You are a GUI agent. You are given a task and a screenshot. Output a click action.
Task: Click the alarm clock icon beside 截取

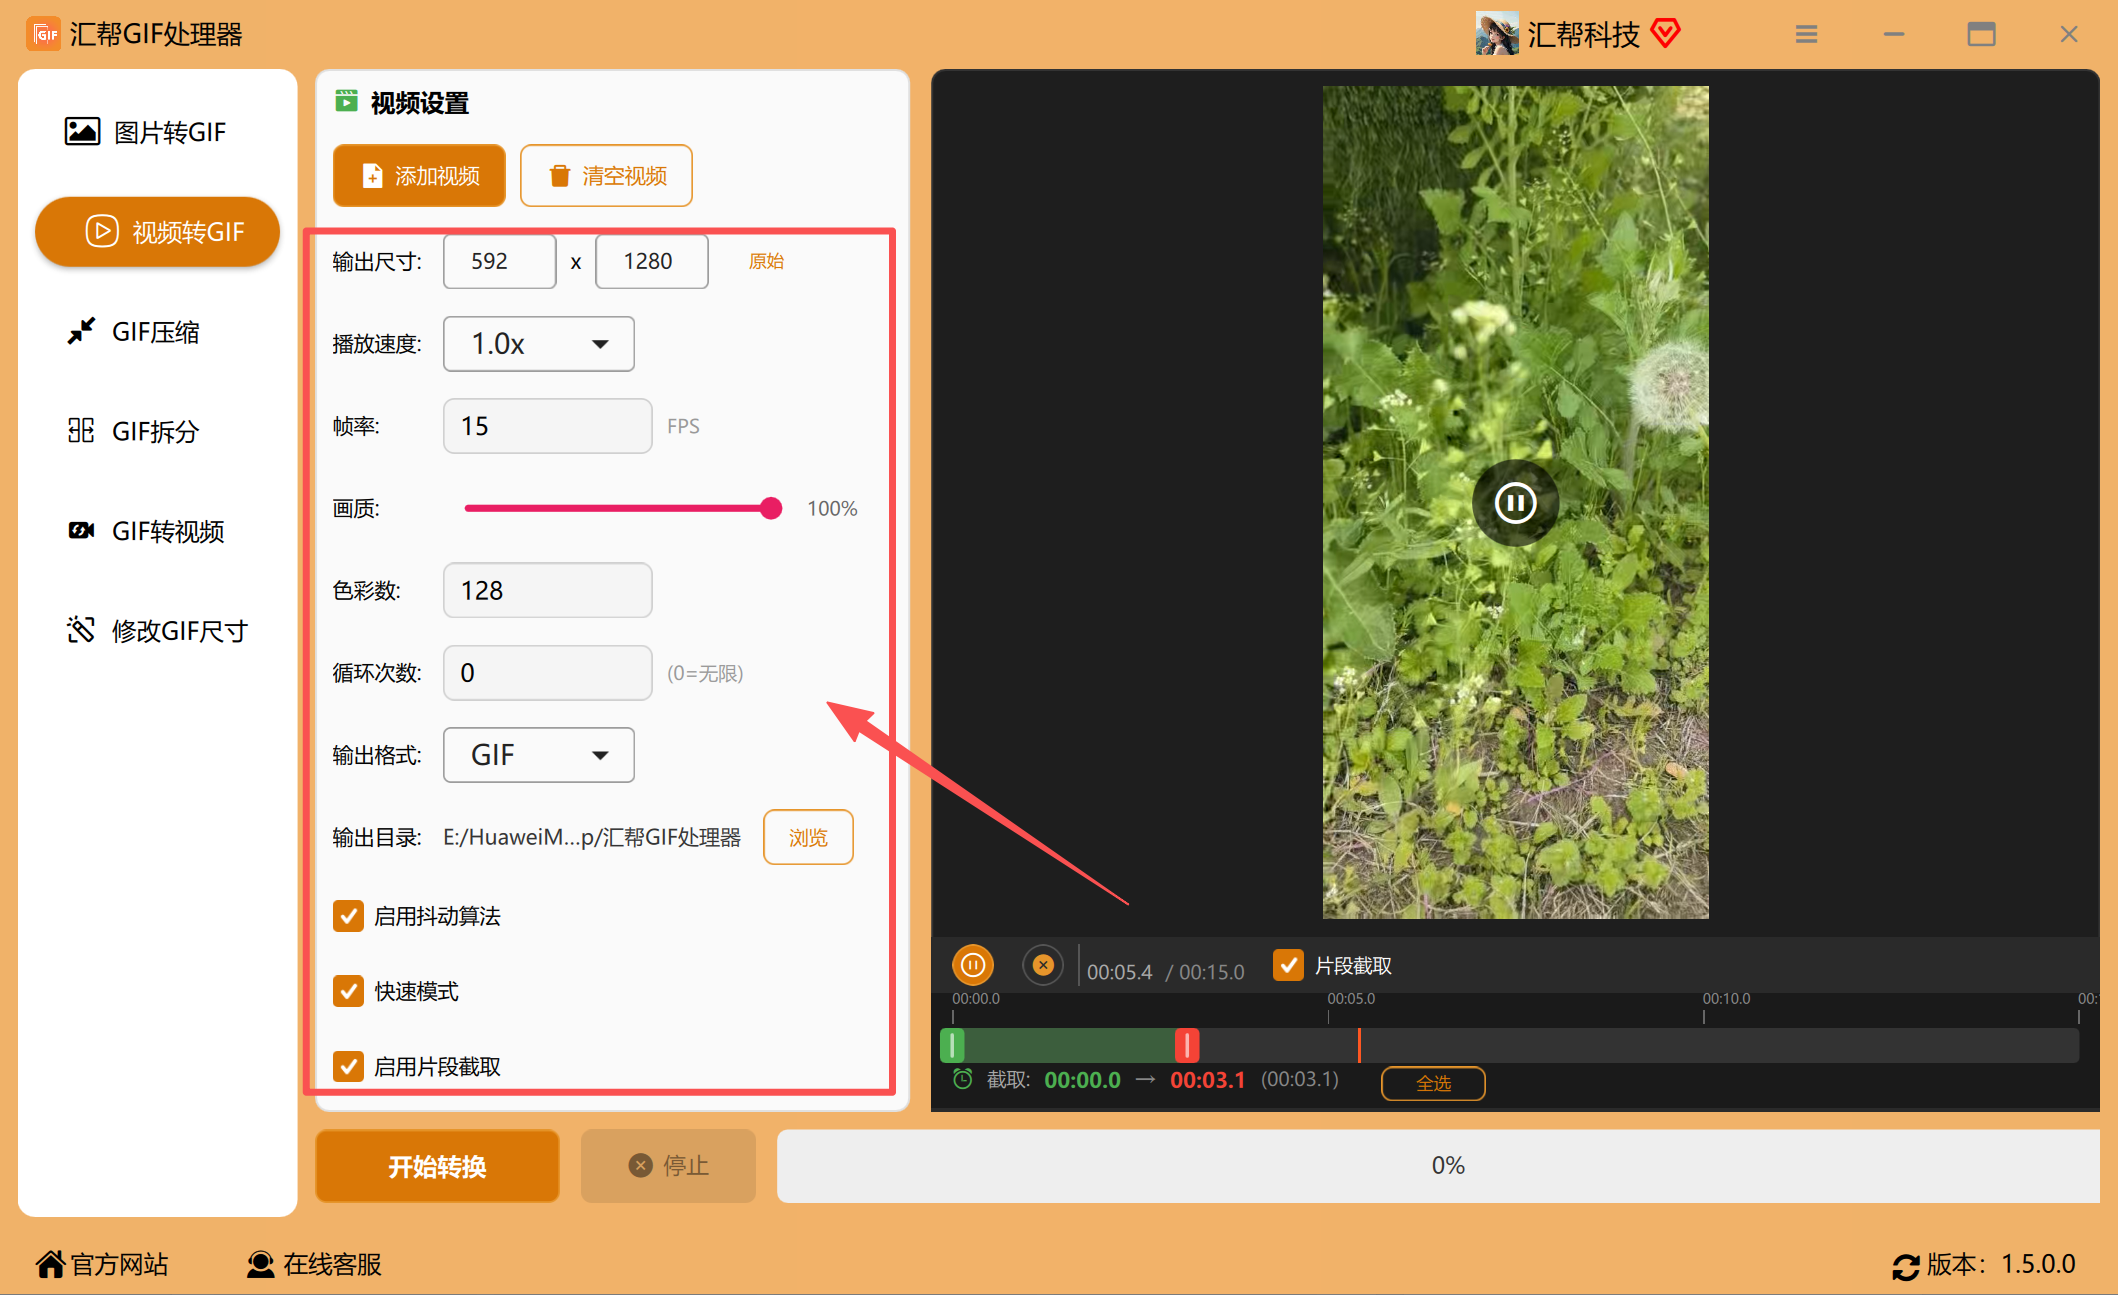[x=962, y=1079]
